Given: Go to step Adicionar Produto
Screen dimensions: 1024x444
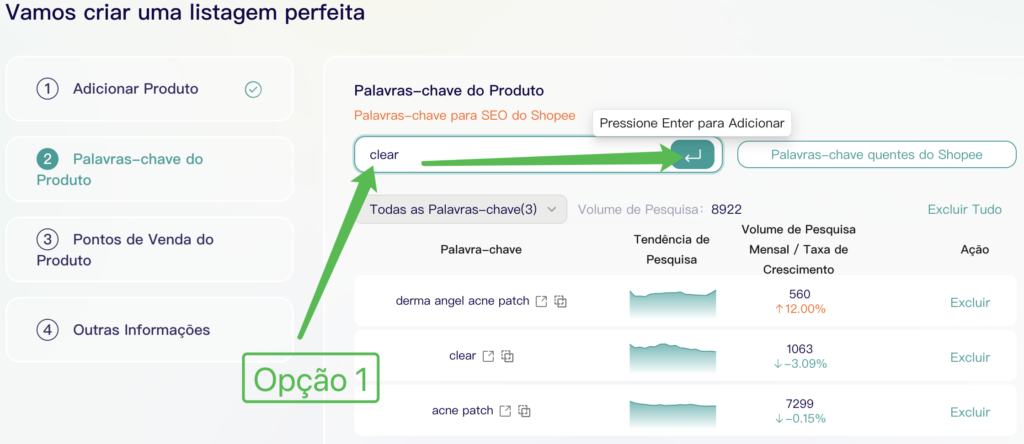Looking at the screenshot, I should click(135, 89).
